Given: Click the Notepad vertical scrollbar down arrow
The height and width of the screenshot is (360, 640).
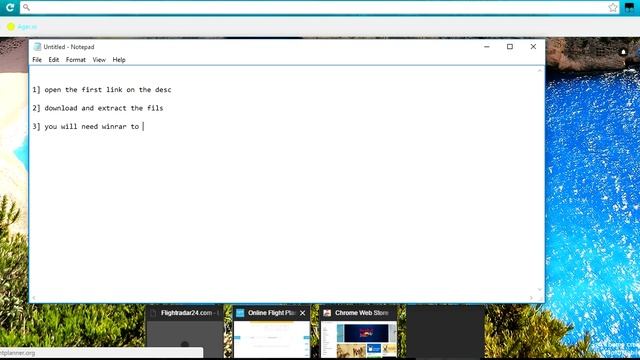Looking at the screenshot, I should click(x=540, y=290).
